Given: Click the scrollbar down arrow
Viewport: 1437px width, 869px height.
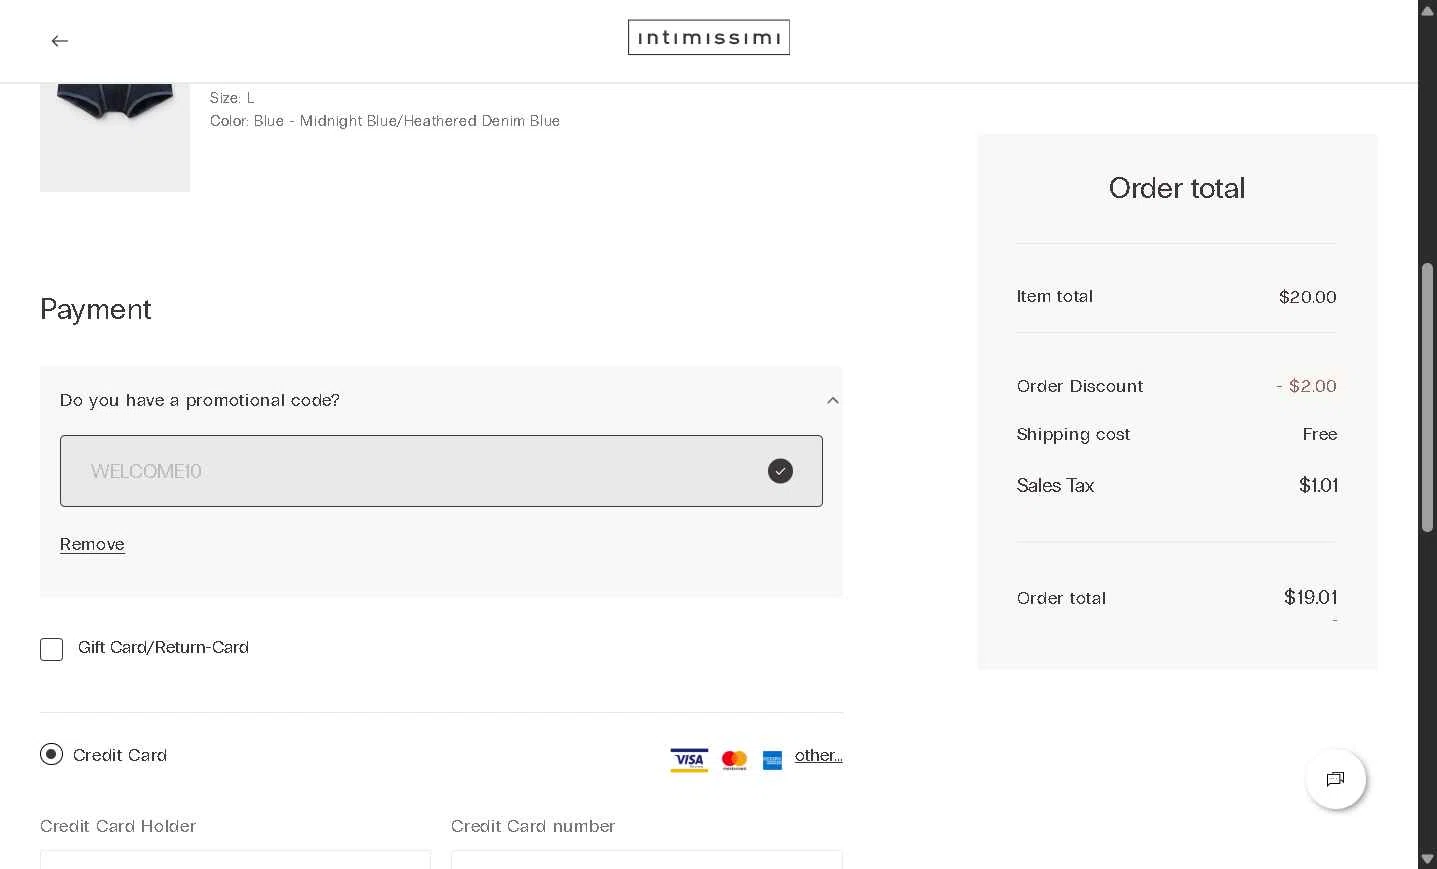Looking at the screenshot, I should pyautogui.click(x=1427, y=860).
